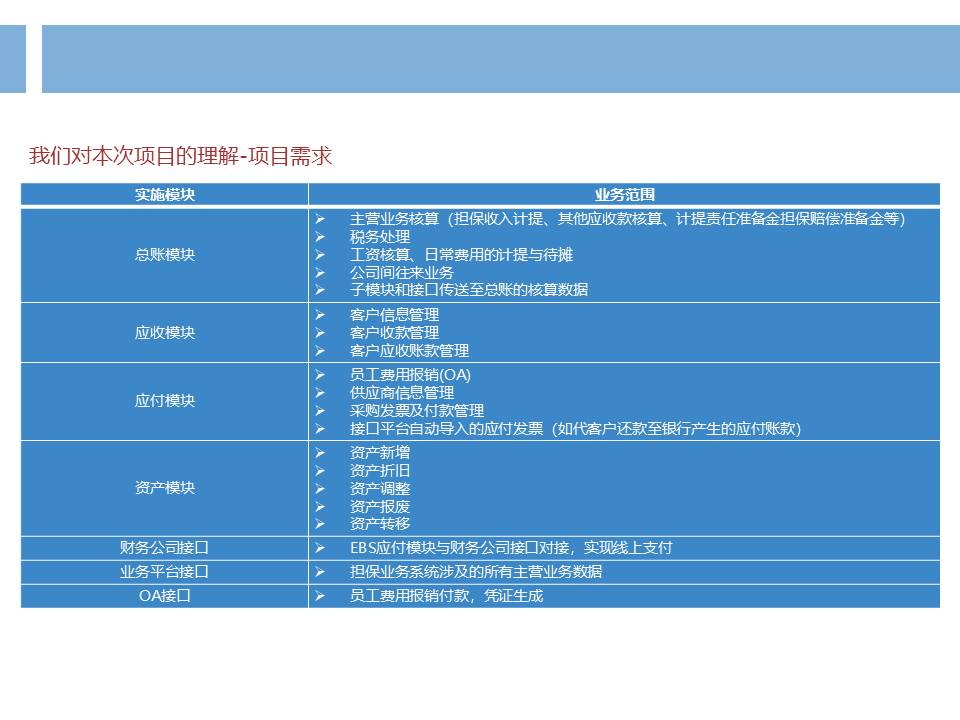Select the 供应商信息管理 line
Screen dimensions: 960x720
[x=402, y=392]
